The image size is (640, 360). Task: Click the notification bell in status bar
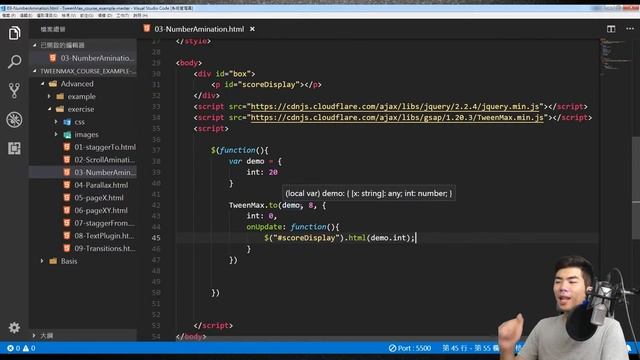point(629,348)
